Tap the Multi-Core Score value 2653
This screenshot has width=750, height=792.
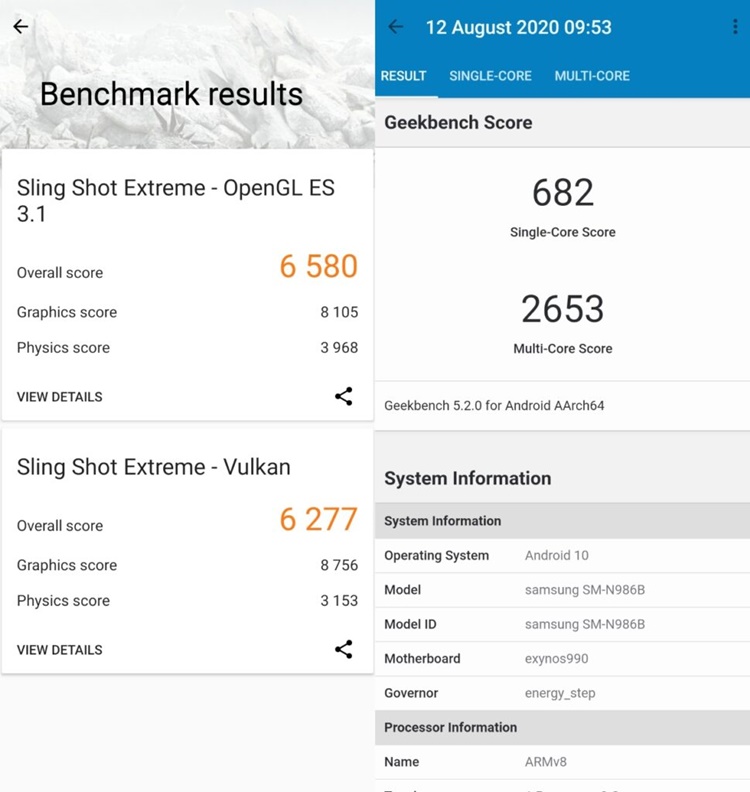point(563,309)
